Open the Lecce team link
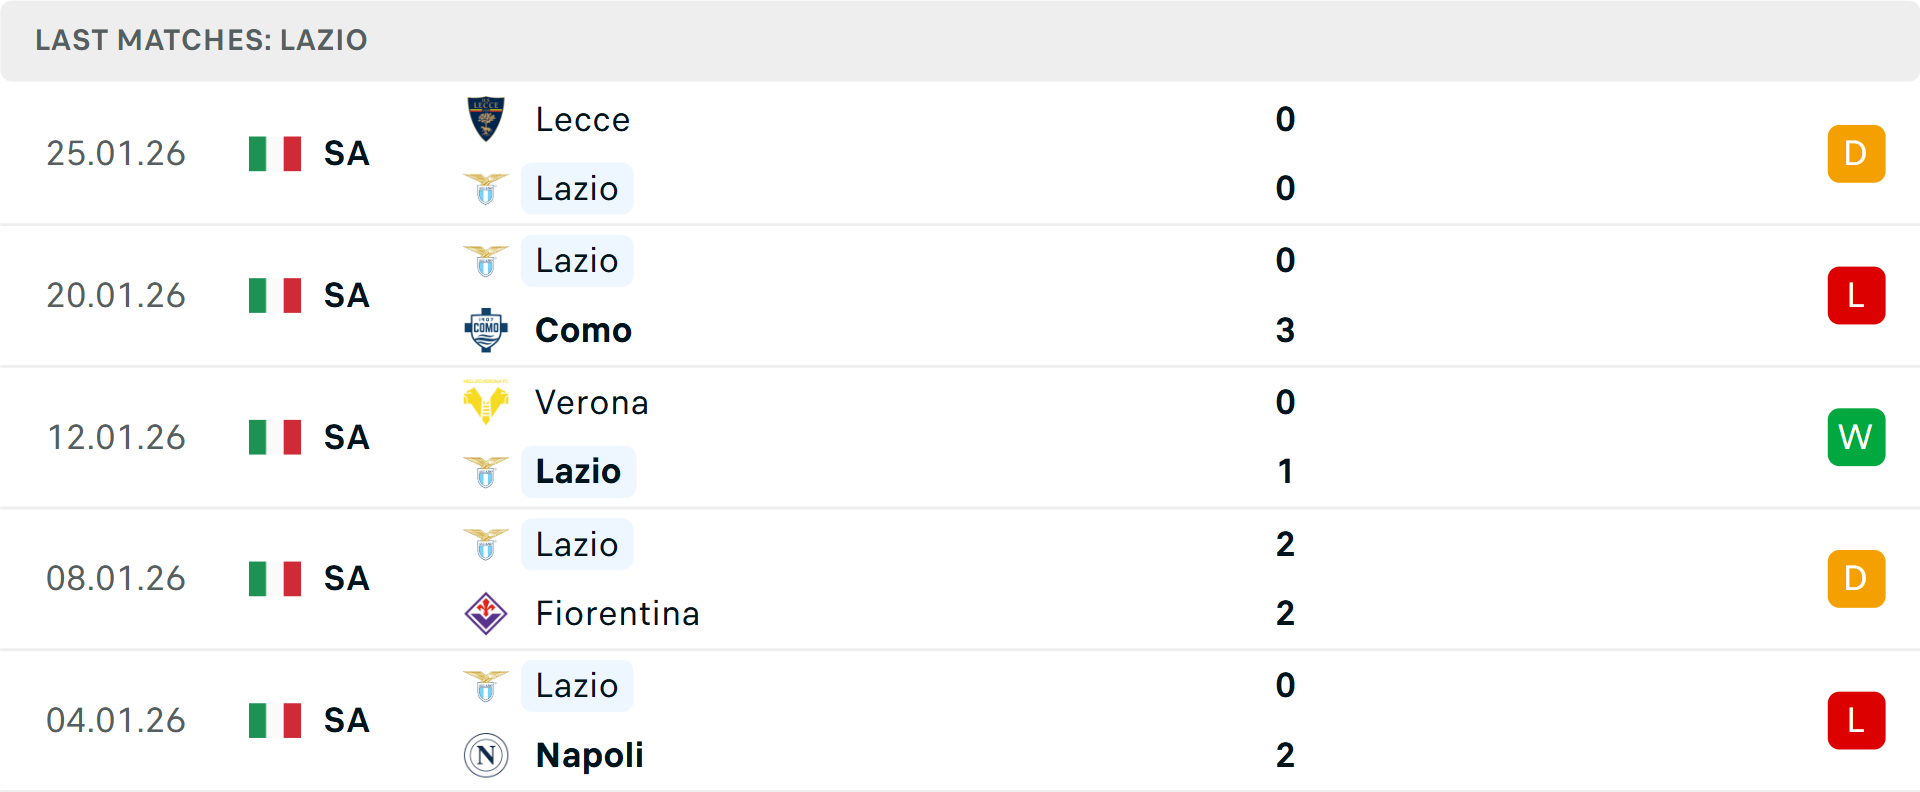1920x792 pixels. tap(582, 119)
